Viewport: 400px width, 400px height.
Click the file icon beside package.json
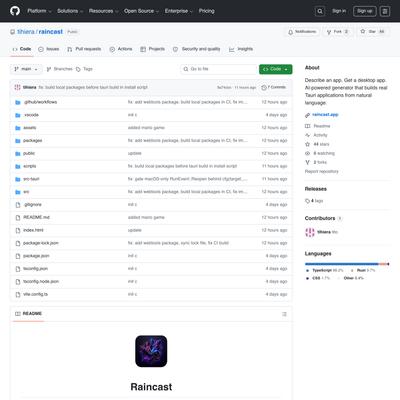[18, 256]
